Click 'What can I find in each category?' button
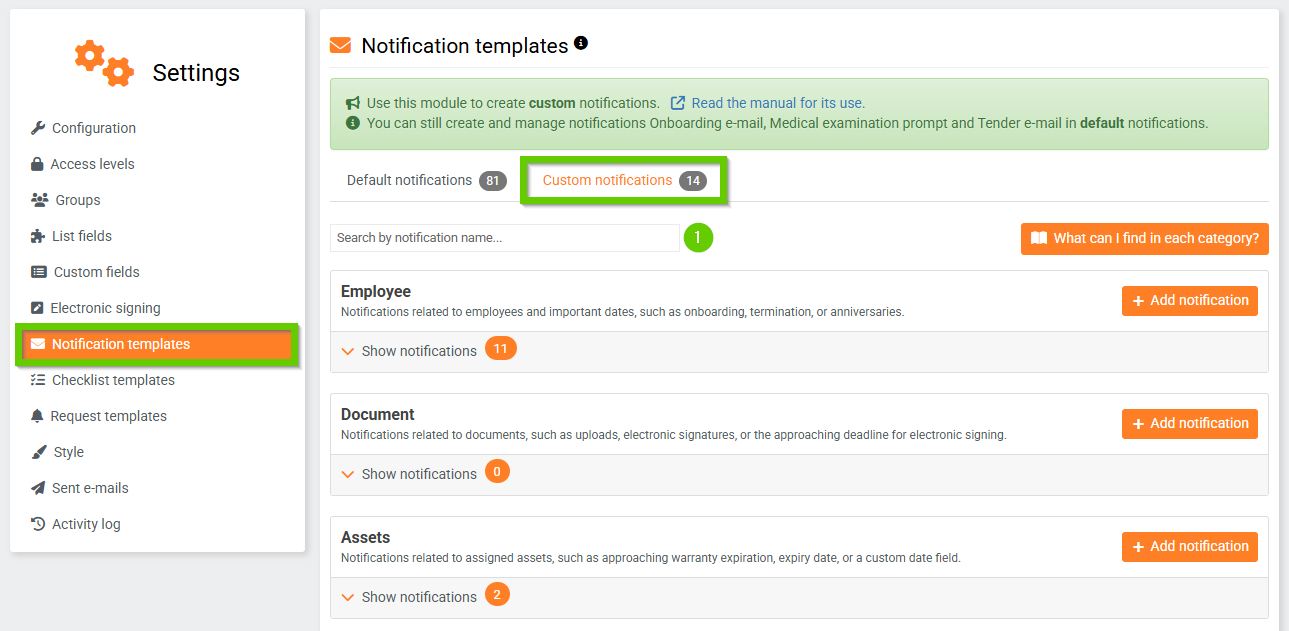The height and width of the screenshot is (631, 1289). click(1144, 238)
